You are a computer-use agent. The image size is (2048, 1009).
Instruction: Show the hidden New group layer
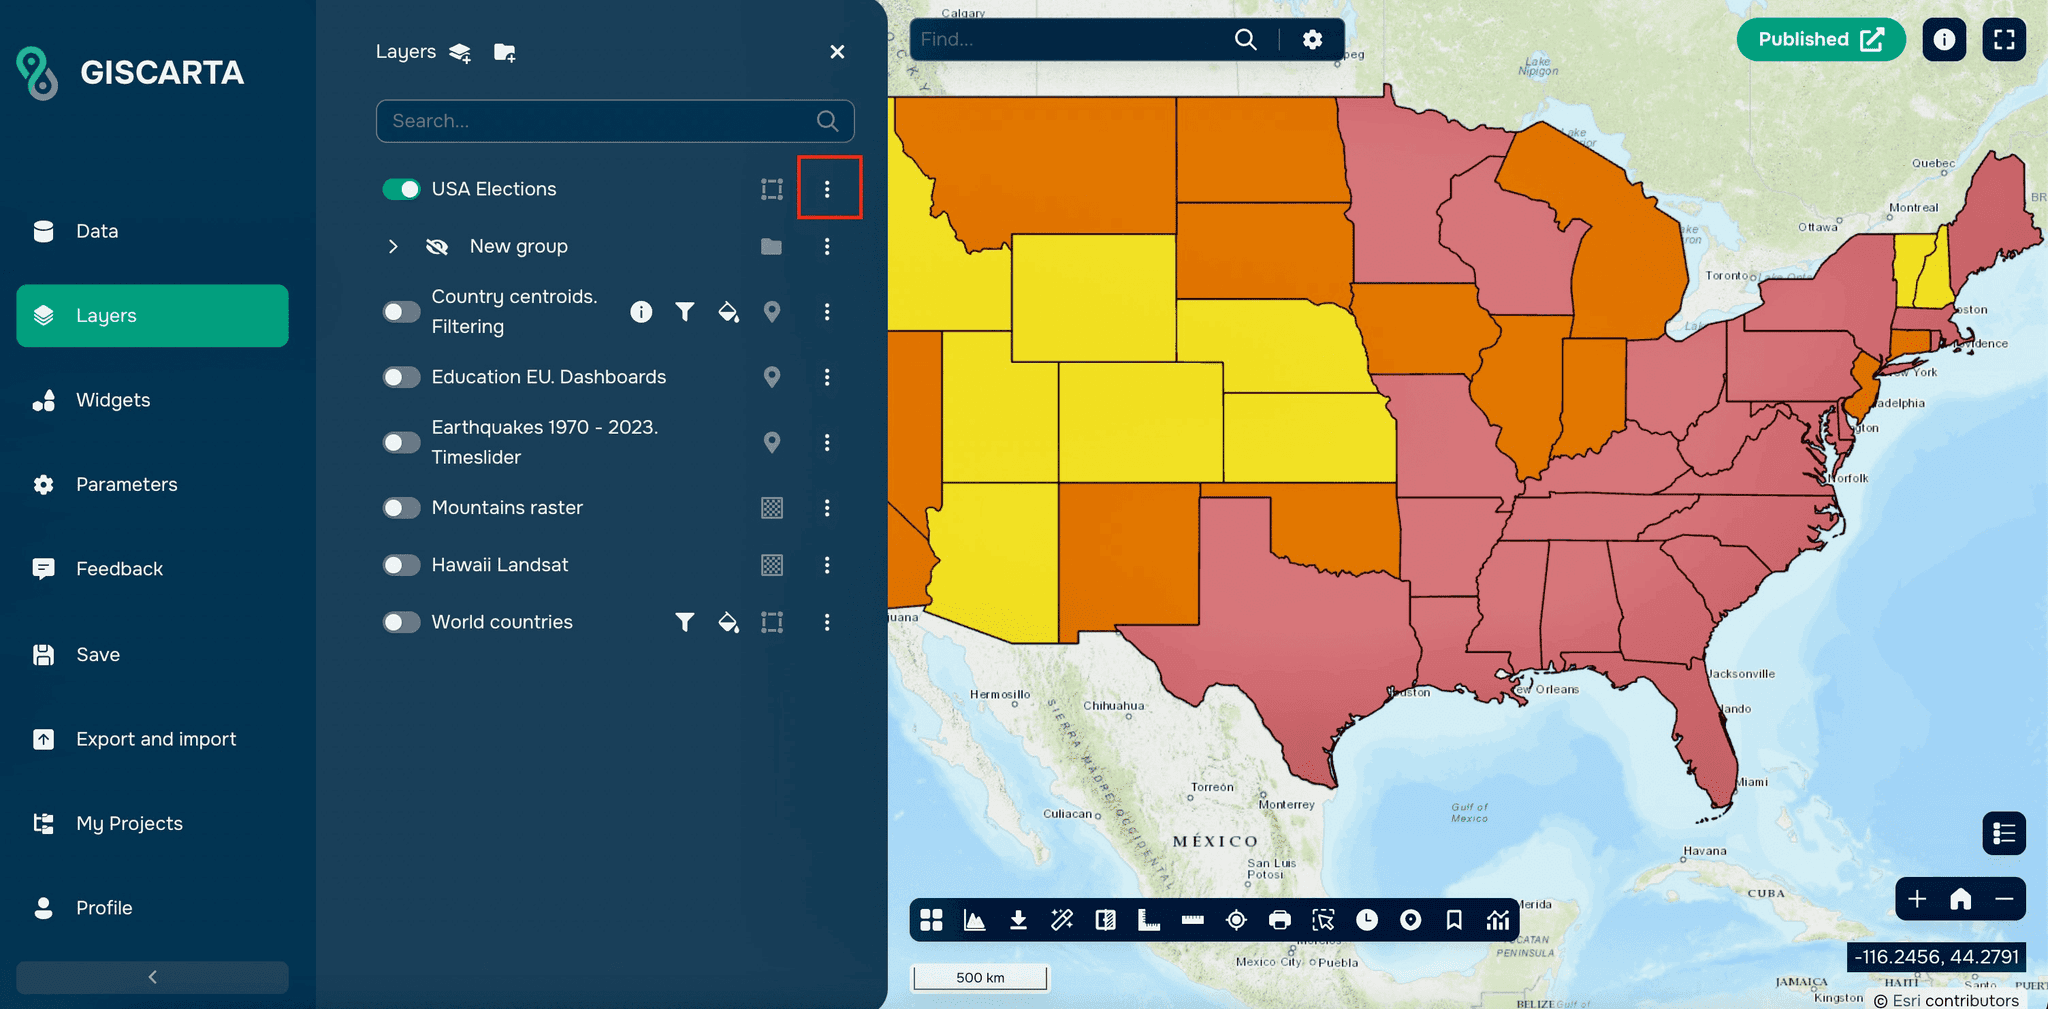(438, 246)
